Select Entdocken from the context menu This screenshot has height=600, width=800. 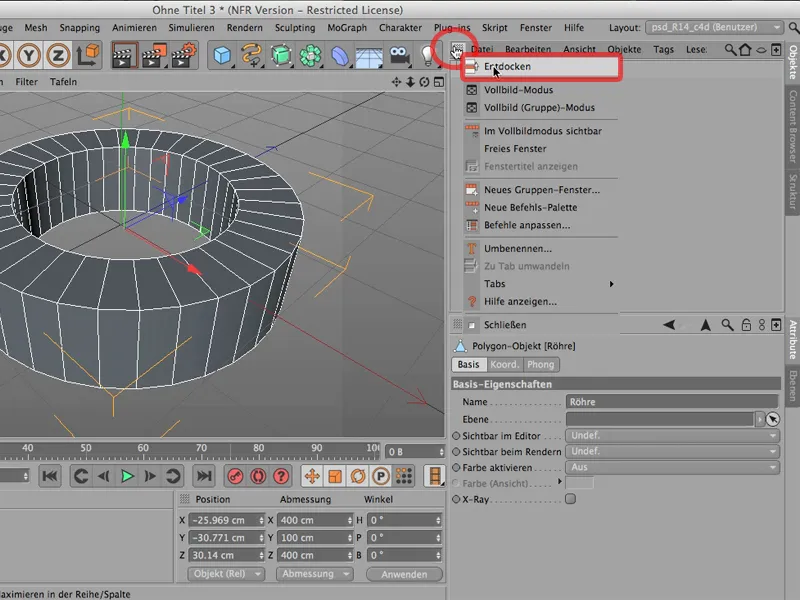coord(541,66)
